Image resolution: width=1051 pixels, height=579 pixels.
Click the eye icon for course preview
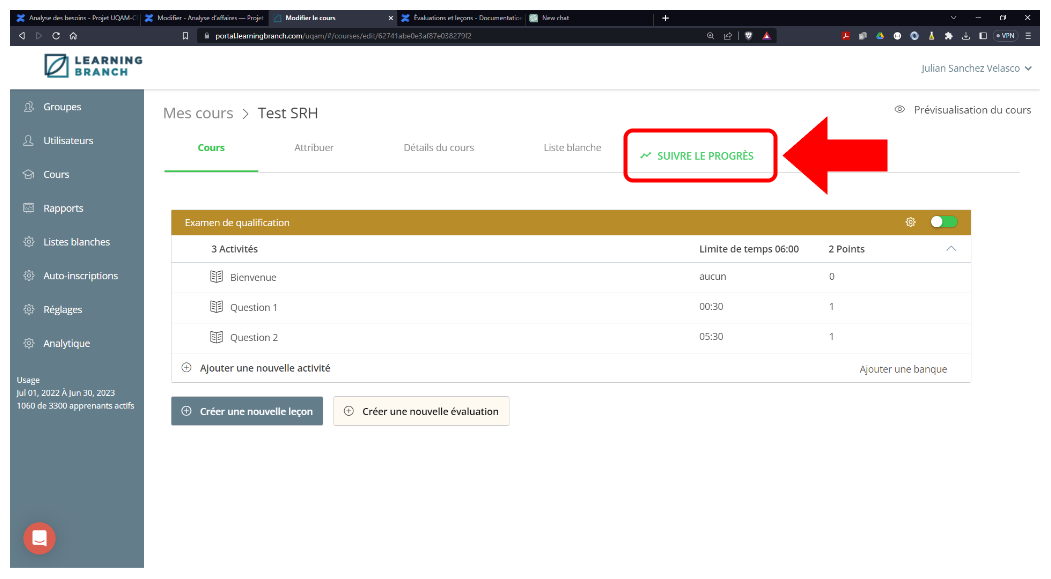900,110
